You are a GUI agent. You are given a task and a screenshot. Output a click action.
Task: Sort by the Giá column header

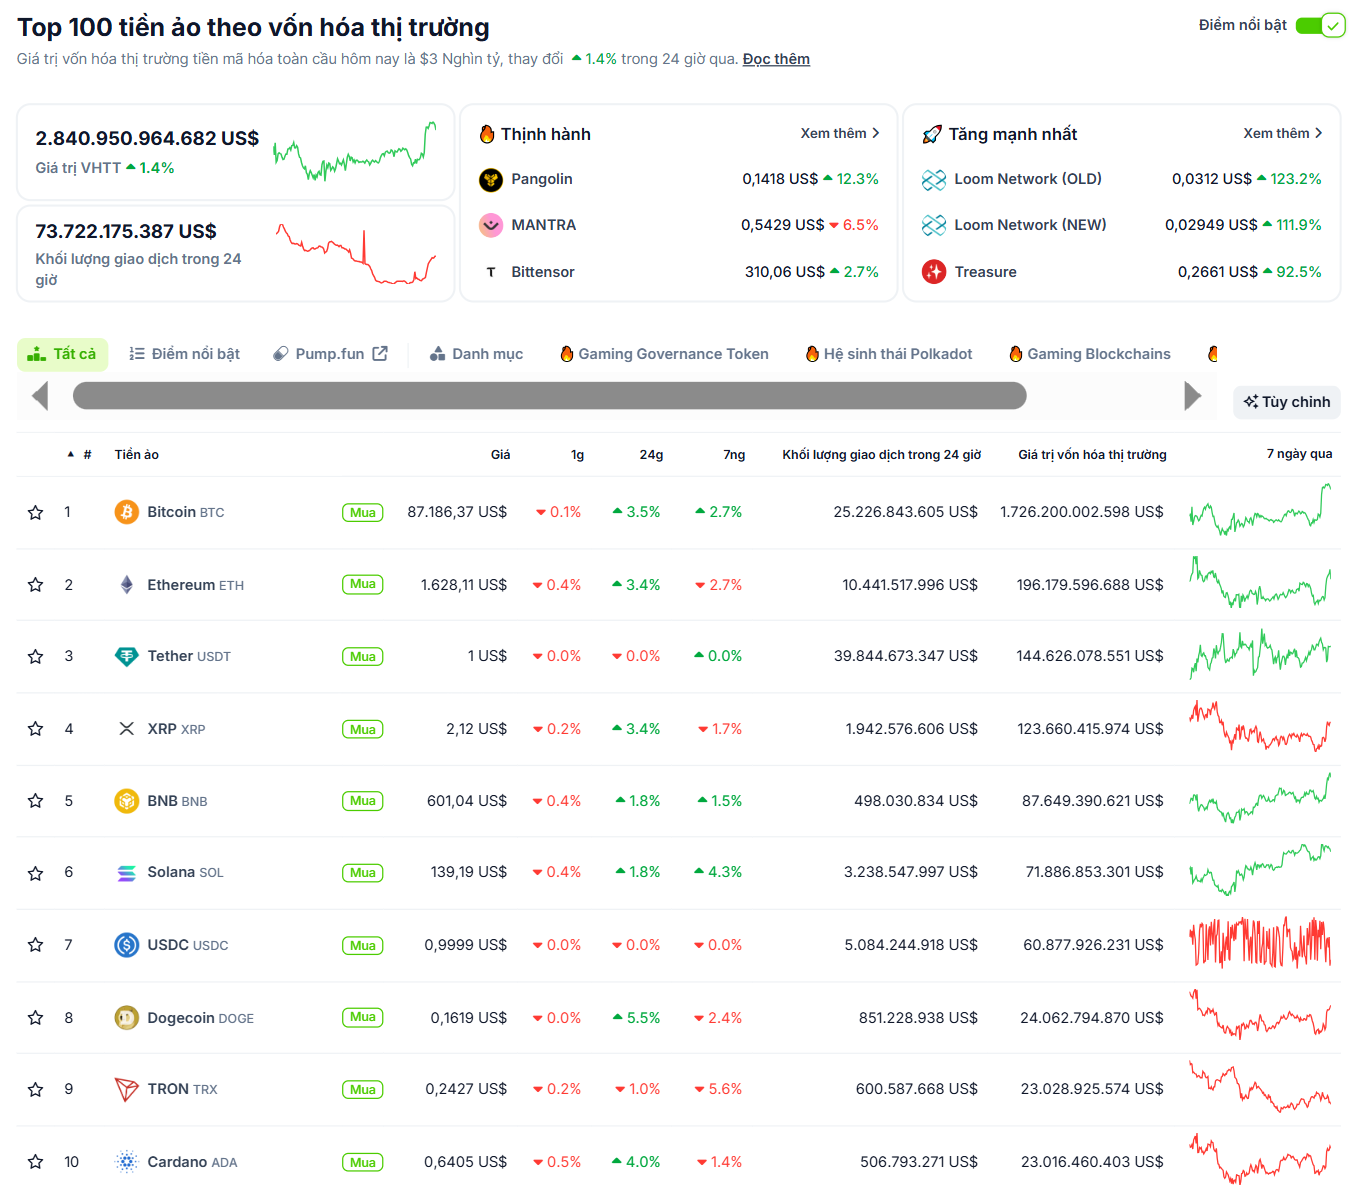pyautogui.click(x=500, y=454)
